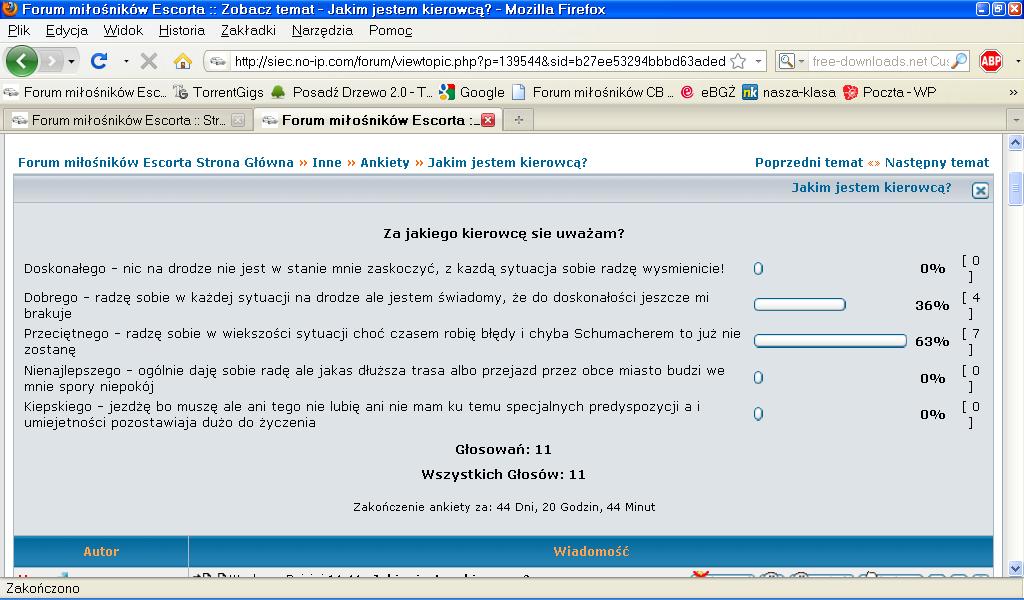
Task: Expand the back-forward history dropdown arrow
Action: [x=71, y=61]
